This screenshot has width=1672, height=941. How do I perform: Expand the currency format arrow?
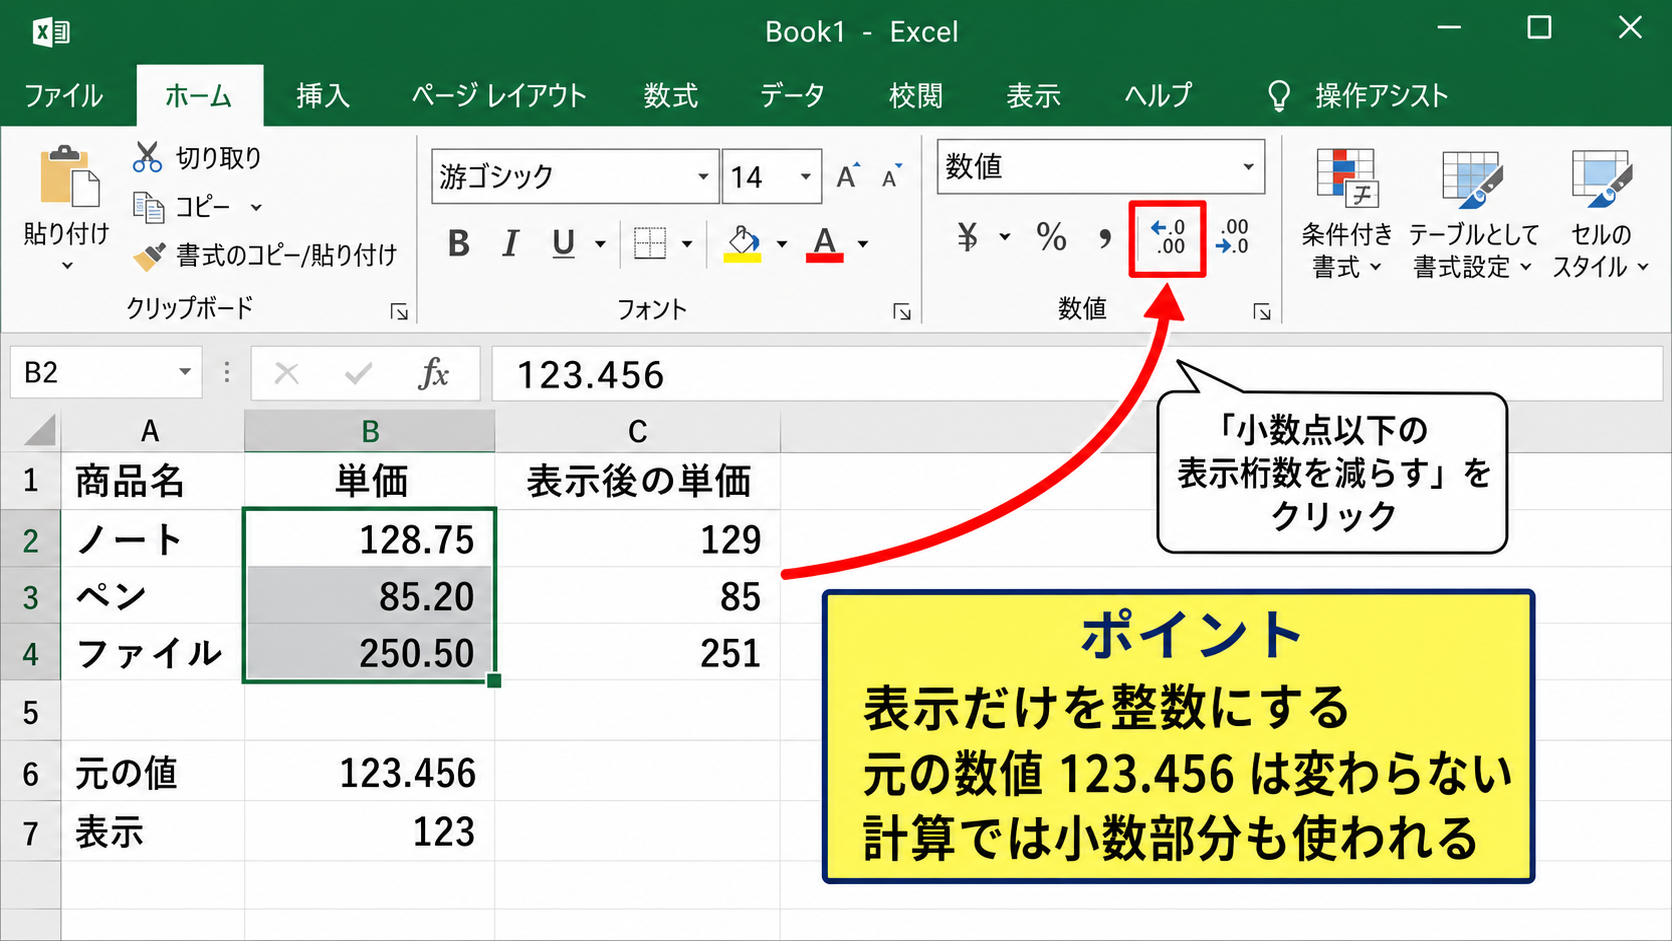point(1004,237)
